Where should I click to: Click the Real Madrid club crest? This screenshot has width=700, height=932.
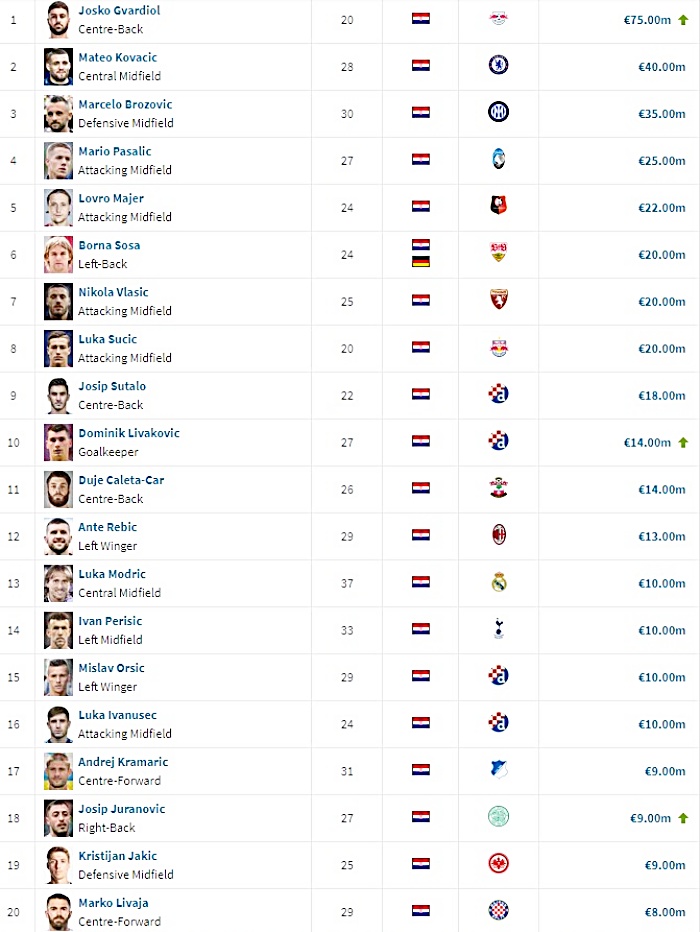pyautogui.click(x=499, y=582)
